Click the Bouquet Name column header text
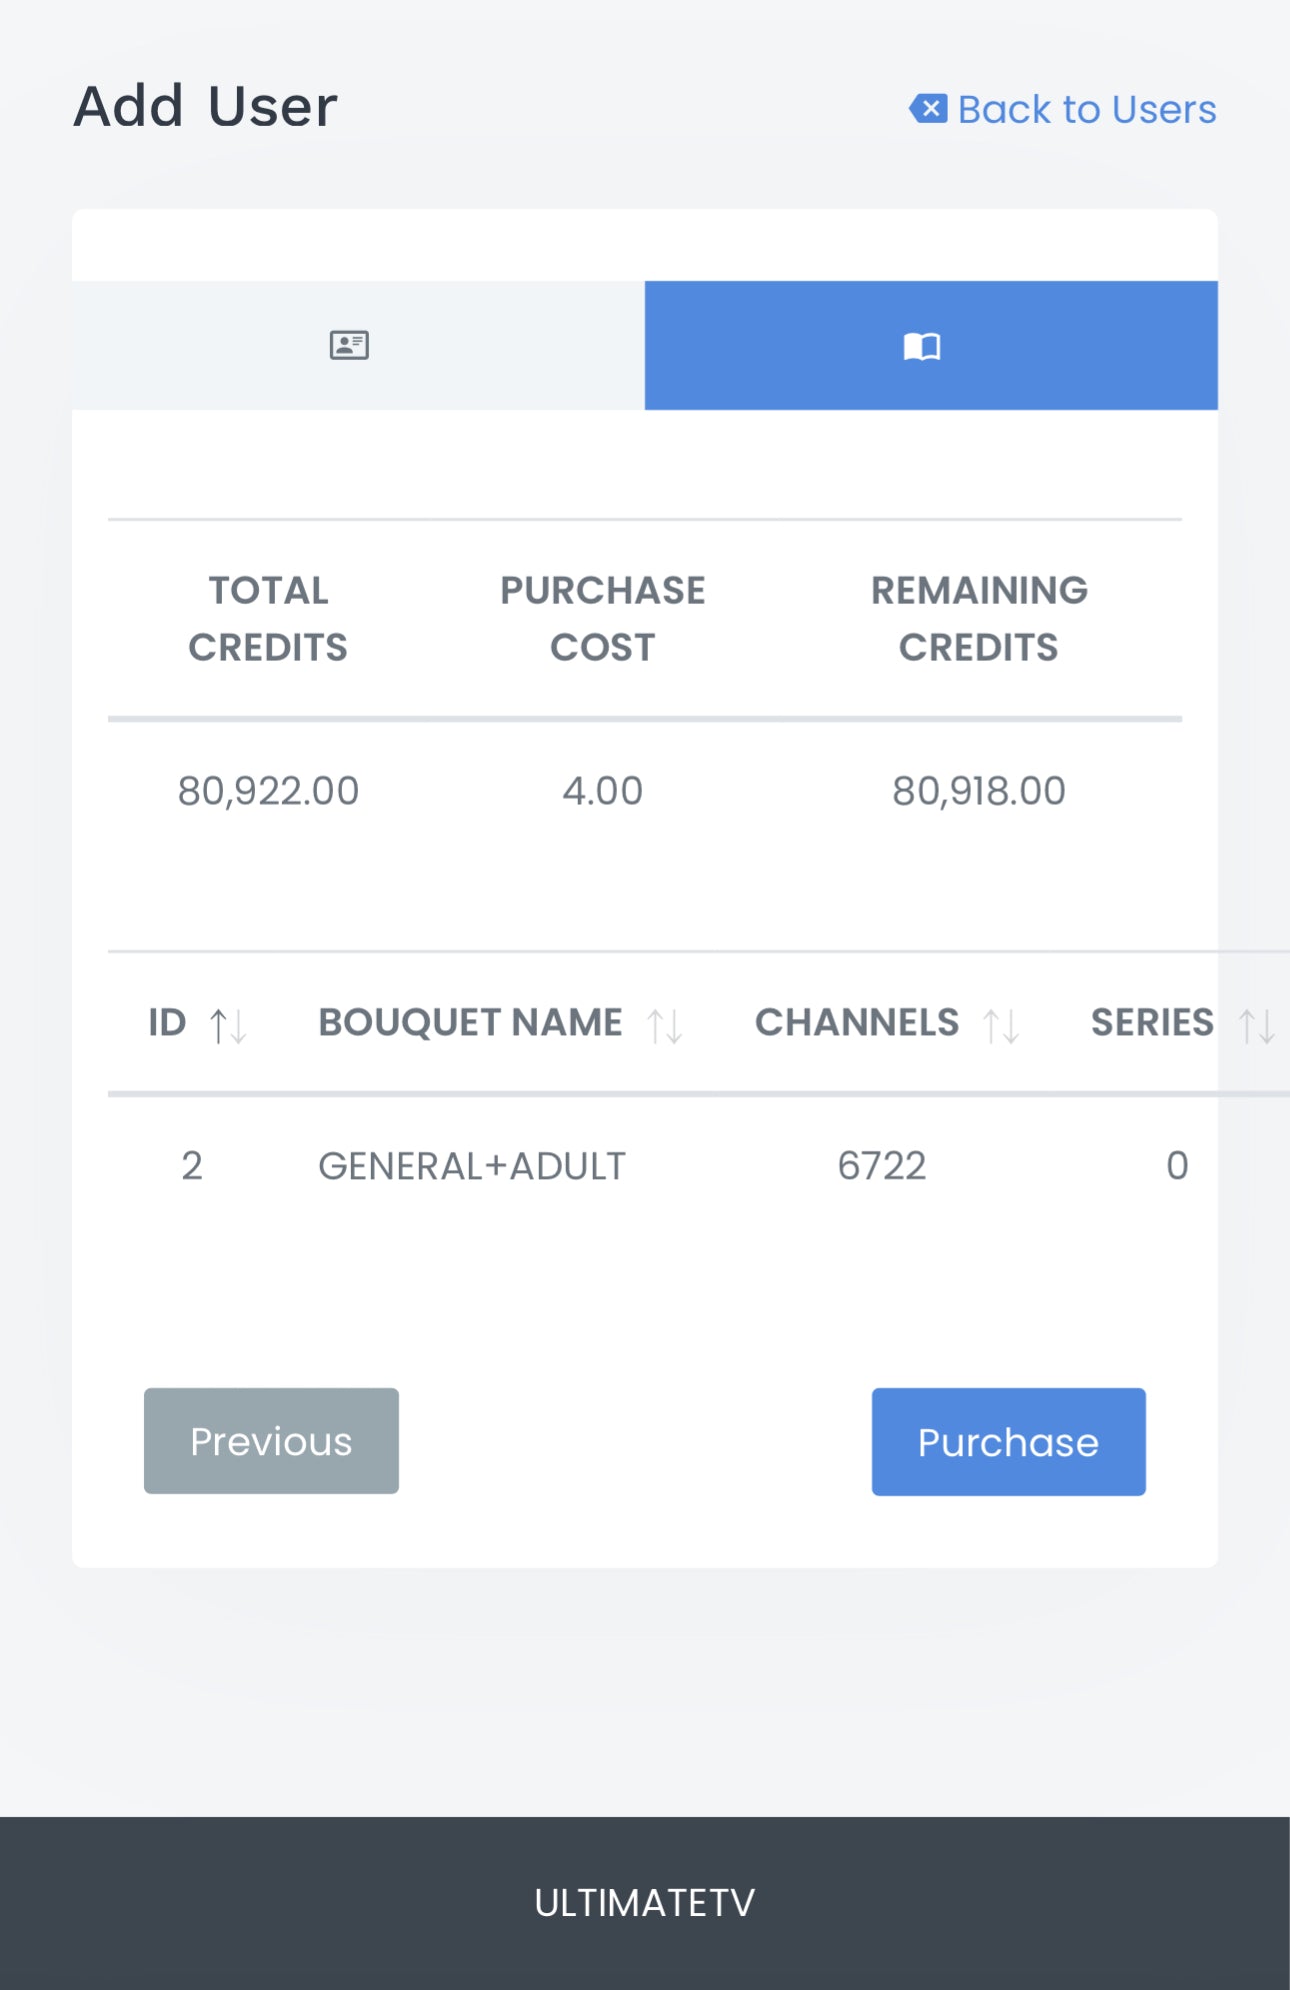1290x1990 pixels. pos(470,1023)
